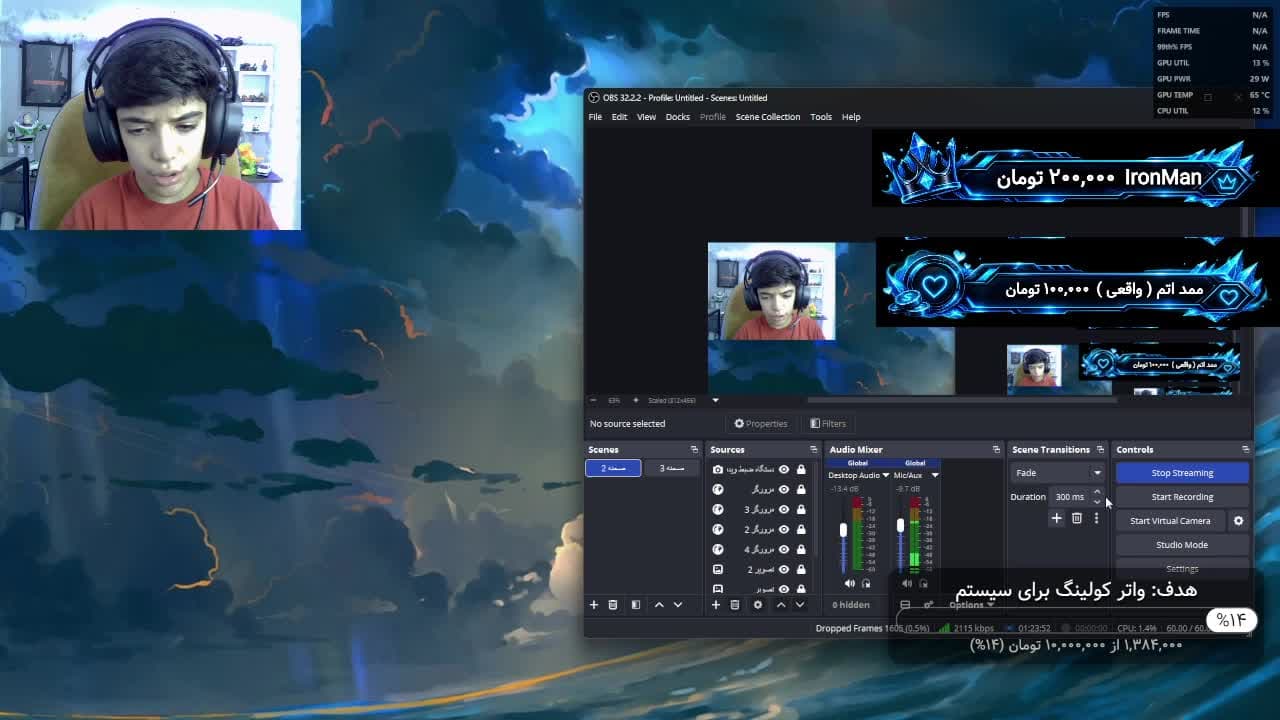The height and width of the screenshot is (720, 1280).
Task: Remove the scene transition with trash icon
Action: click(1077, 518)
